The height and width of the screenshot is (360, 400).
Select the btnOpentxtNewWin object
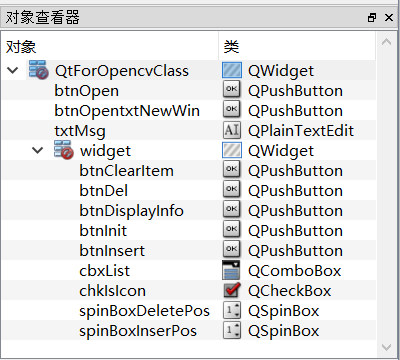(x=127, y=111)
